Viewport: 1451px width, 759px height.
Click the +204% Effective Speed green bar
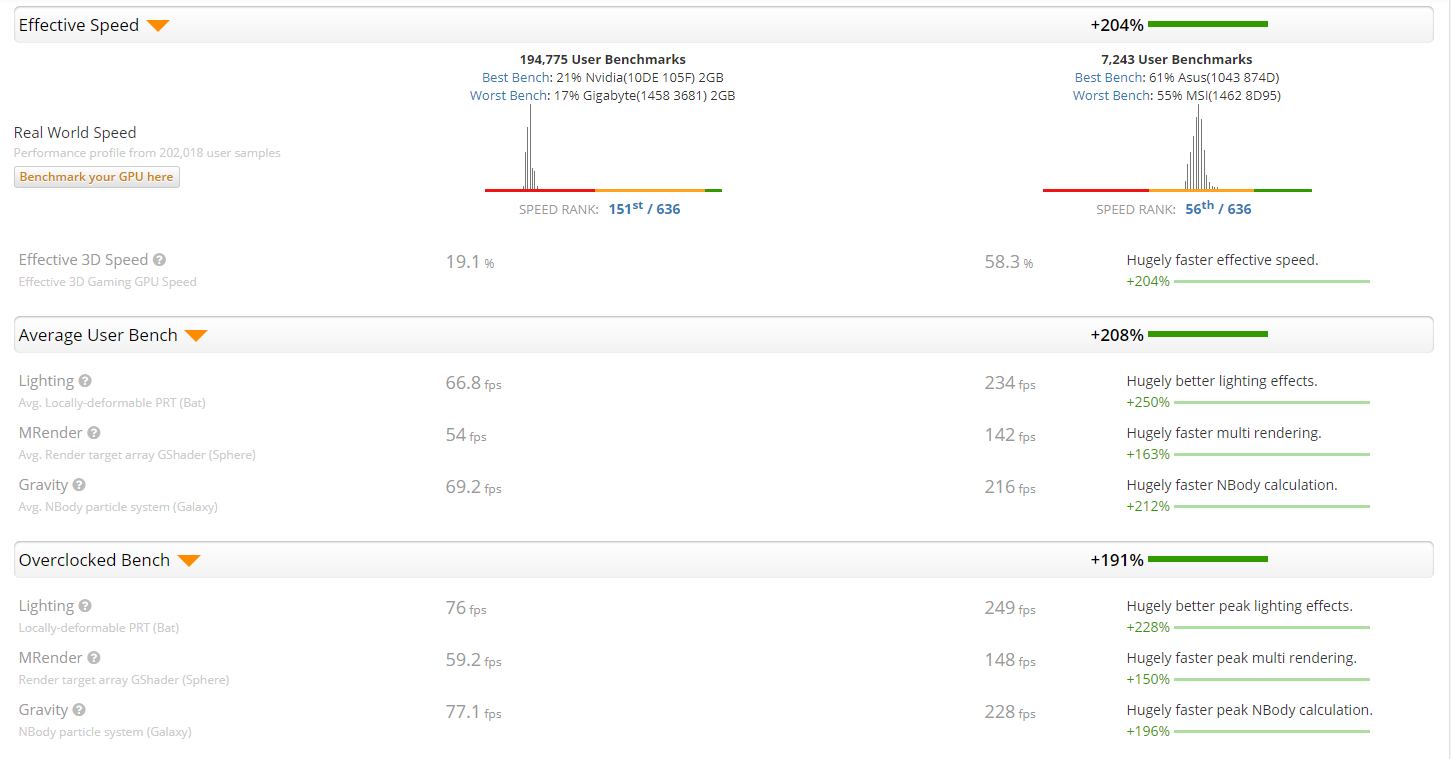pos(1207,24)
